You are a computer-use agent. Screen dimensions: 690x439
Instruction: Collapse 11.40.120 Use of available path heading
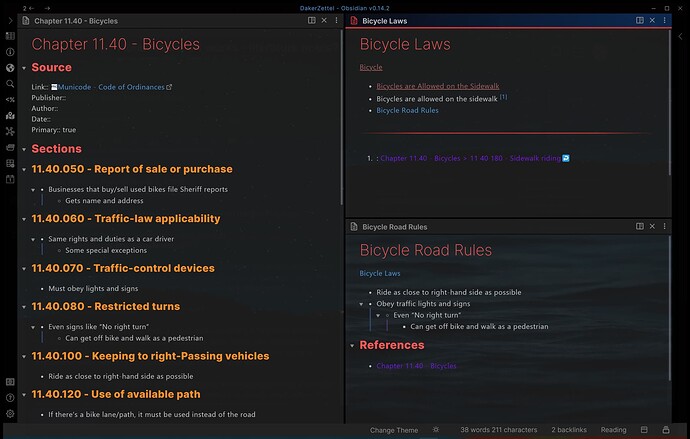pos(24,395)
